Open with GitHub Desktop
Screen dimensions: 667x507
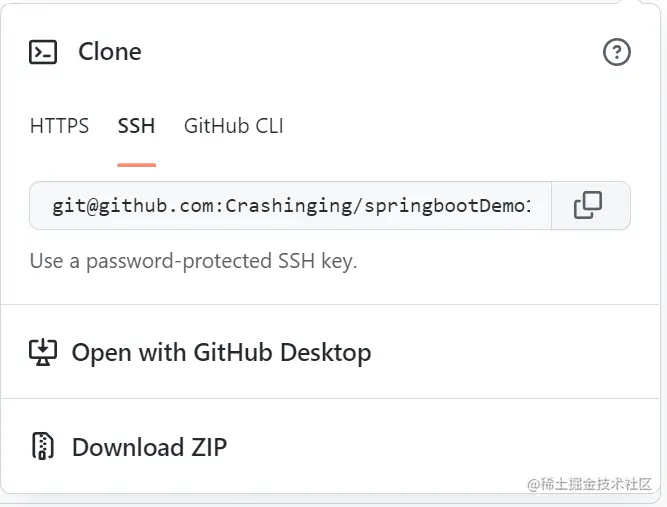point(221,352)
